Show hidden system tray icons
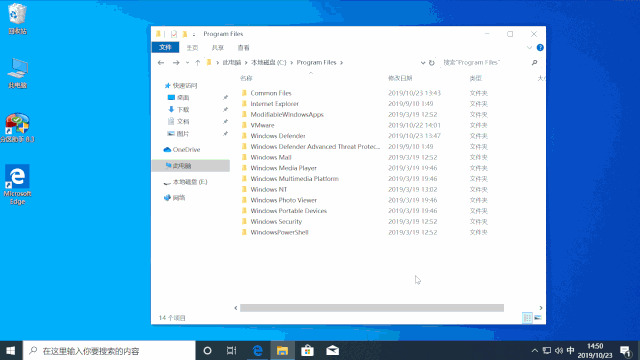The image size is (640, 360). pyautogui.click(x=534, y=351)
